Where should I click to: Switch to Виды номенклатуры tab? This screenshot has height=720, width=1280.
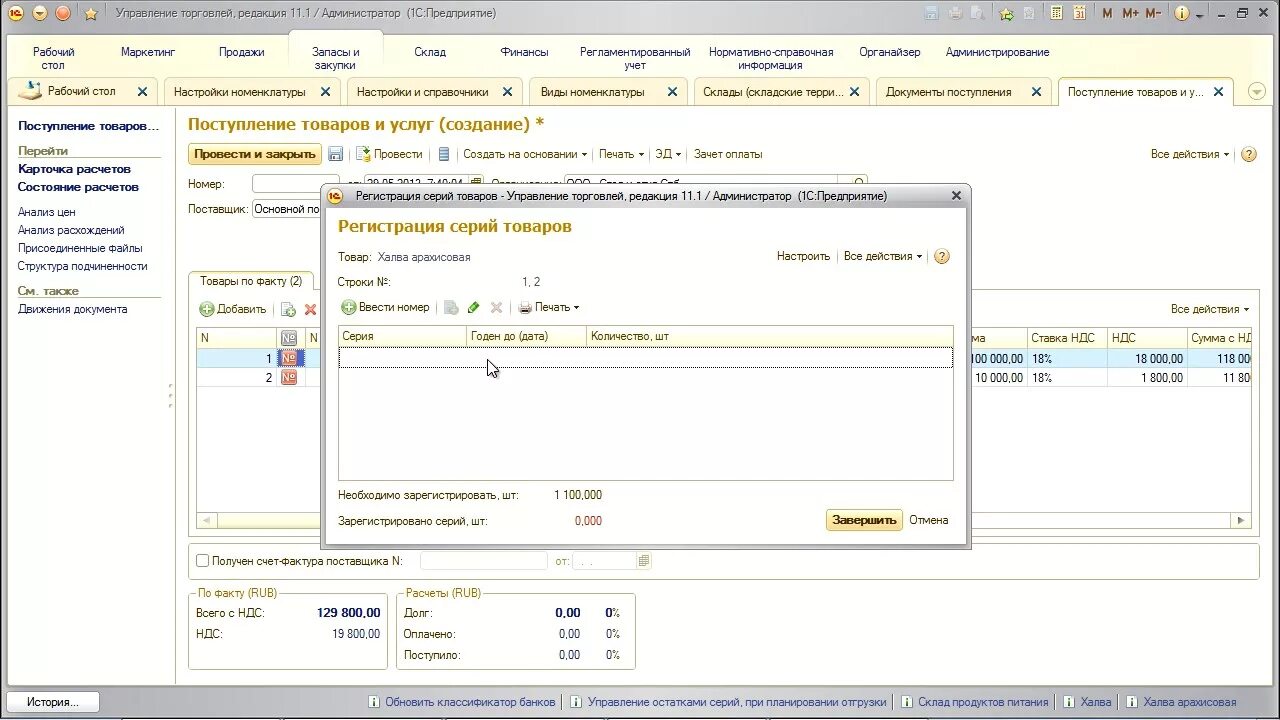tap(593, 91)
